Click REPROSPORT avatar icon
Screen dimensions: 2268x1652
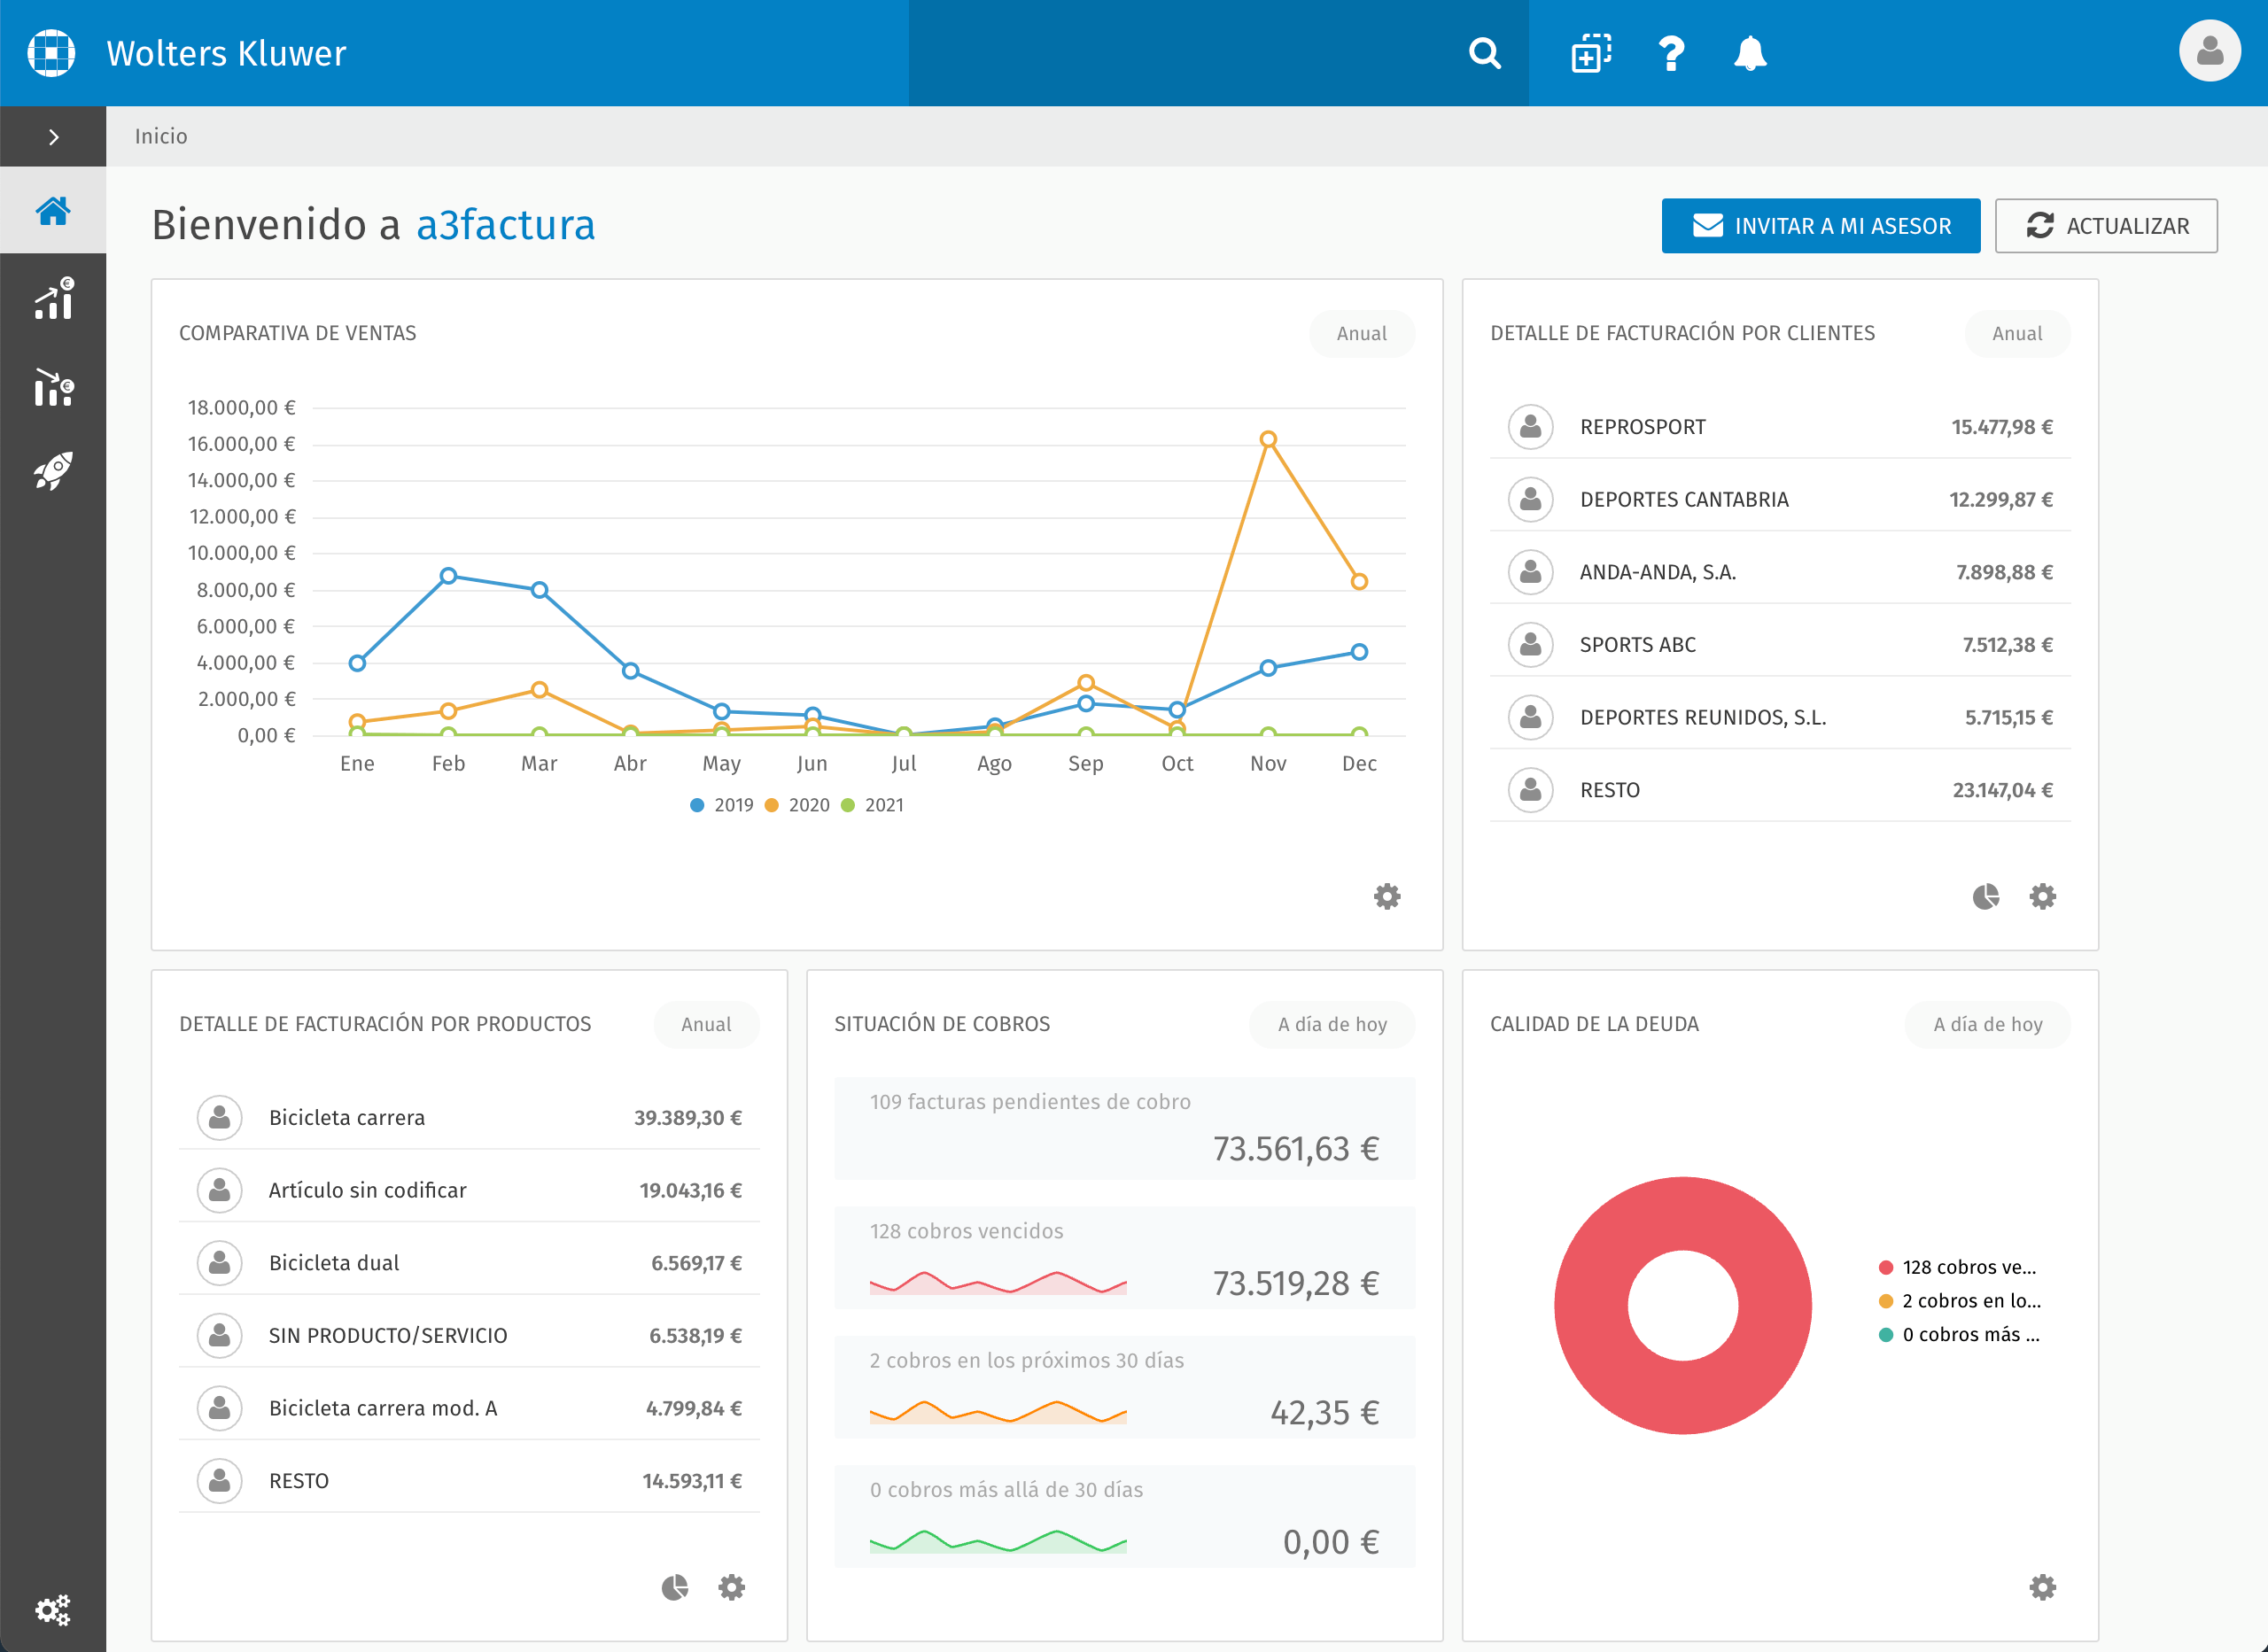[x=1530, y=427]
